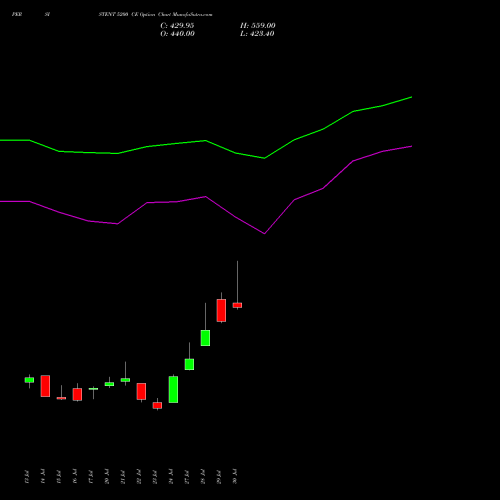Click the low value L: 423.40
500x500 pixels.
(x=257, y=34)
